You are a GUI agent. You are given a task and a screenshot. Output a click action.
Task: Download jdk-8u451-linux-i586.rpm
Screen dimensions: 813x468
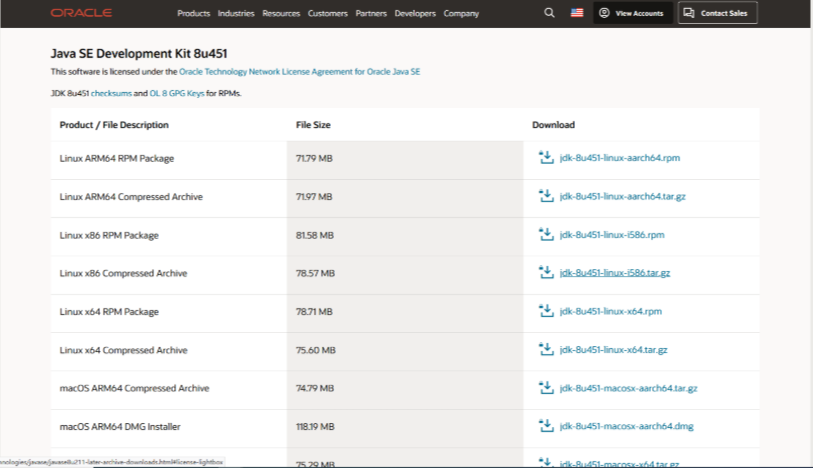[612, 234]
